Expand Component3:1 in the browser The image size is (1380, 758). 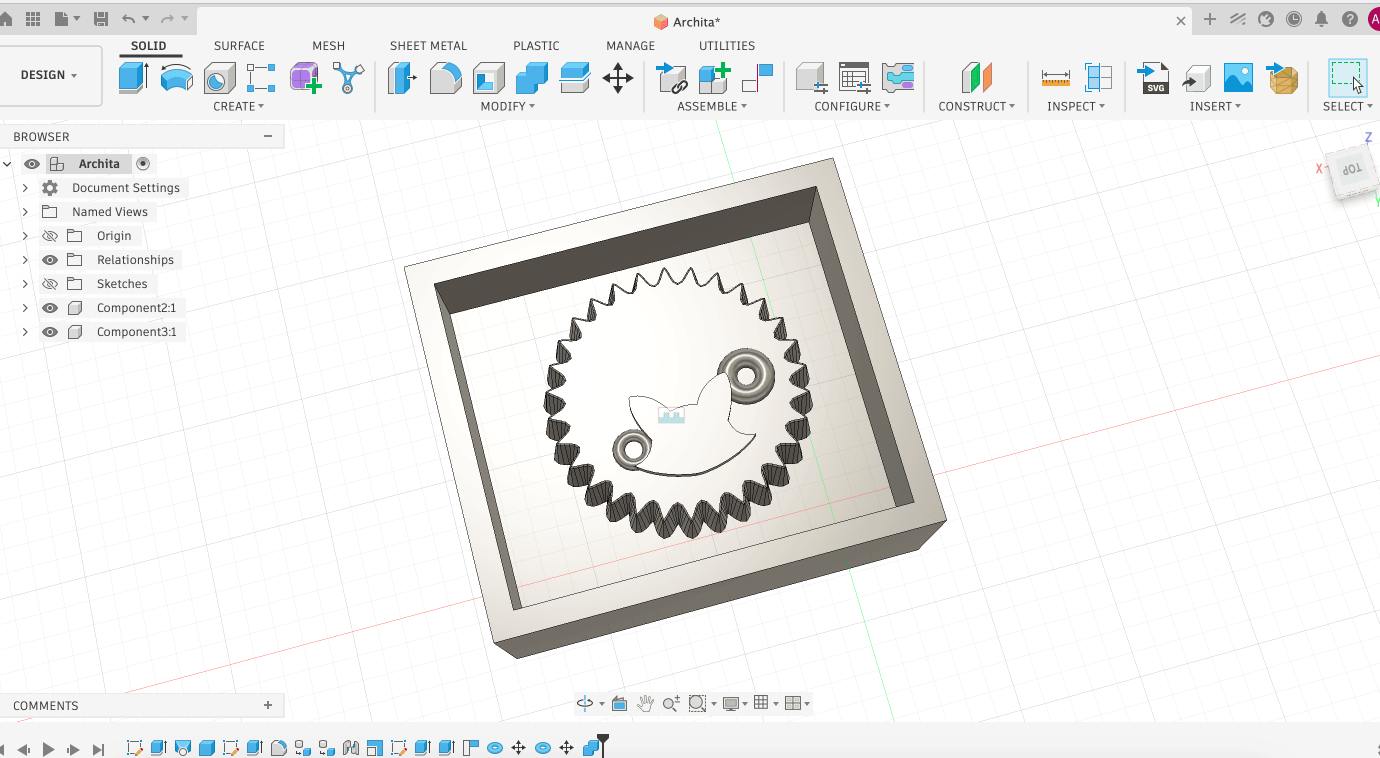[25, 332]
